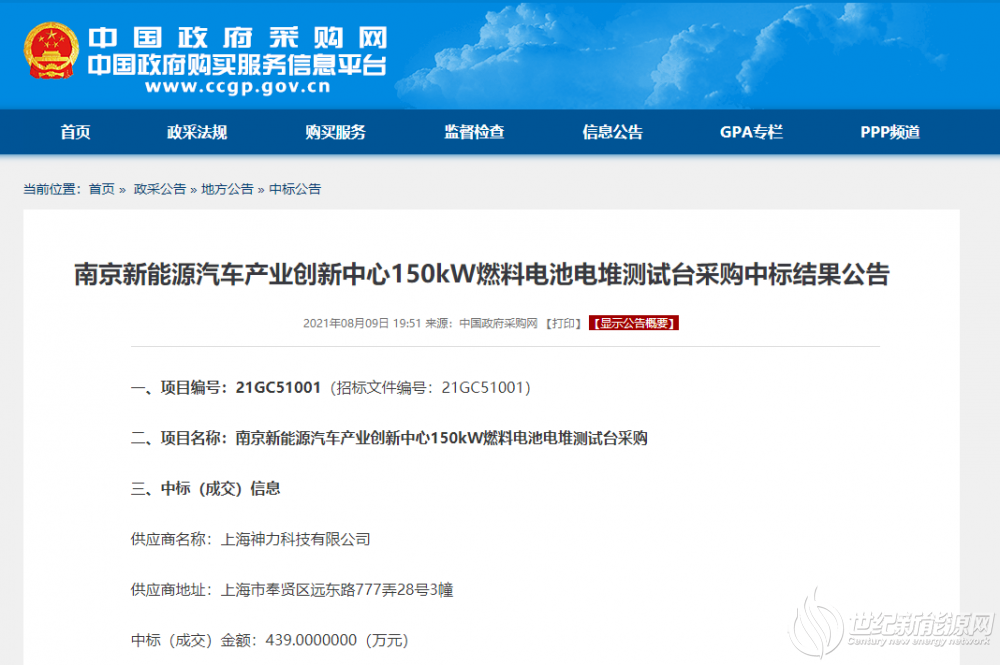Screen dimensions: 1000x665
Task: Select the project number 21GC51001 text
Action: point(278,387)
